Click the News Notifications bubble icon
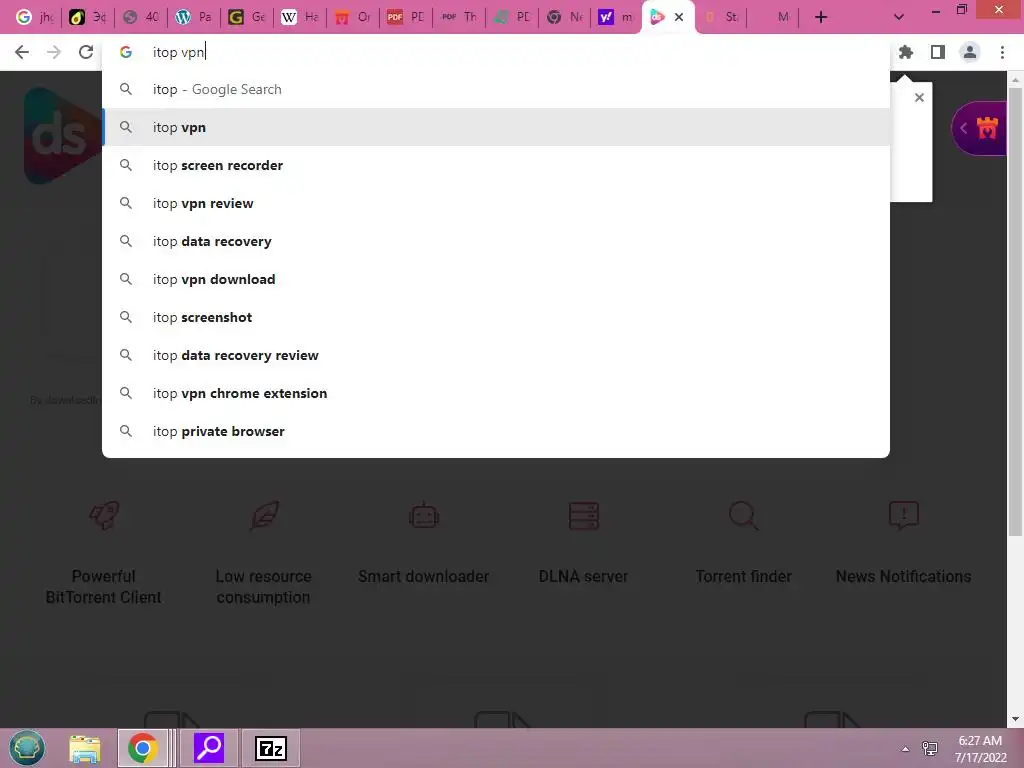 [903, 515]
